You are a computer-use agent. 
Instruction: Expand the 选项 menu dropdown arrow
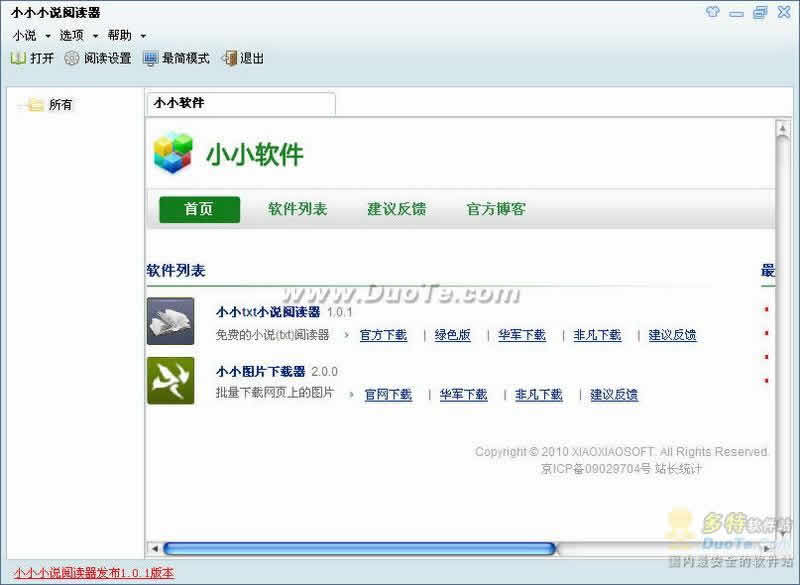point(95,36)
